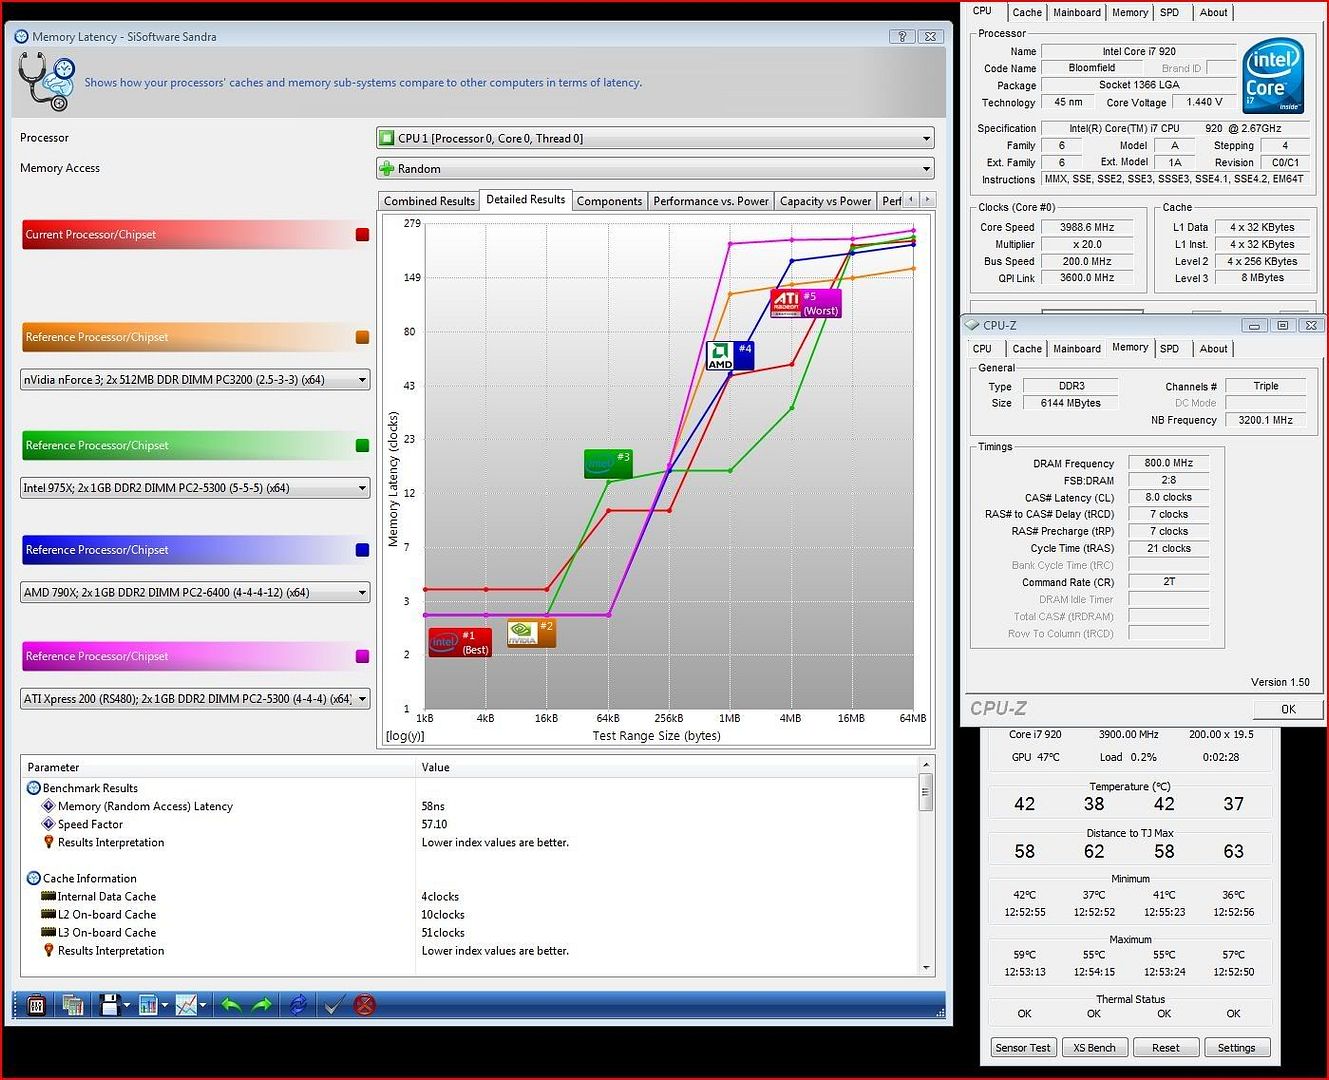Click the blue reference chipset color swatch
Screen dimensions: 1329x1080
tap(362, 550)
